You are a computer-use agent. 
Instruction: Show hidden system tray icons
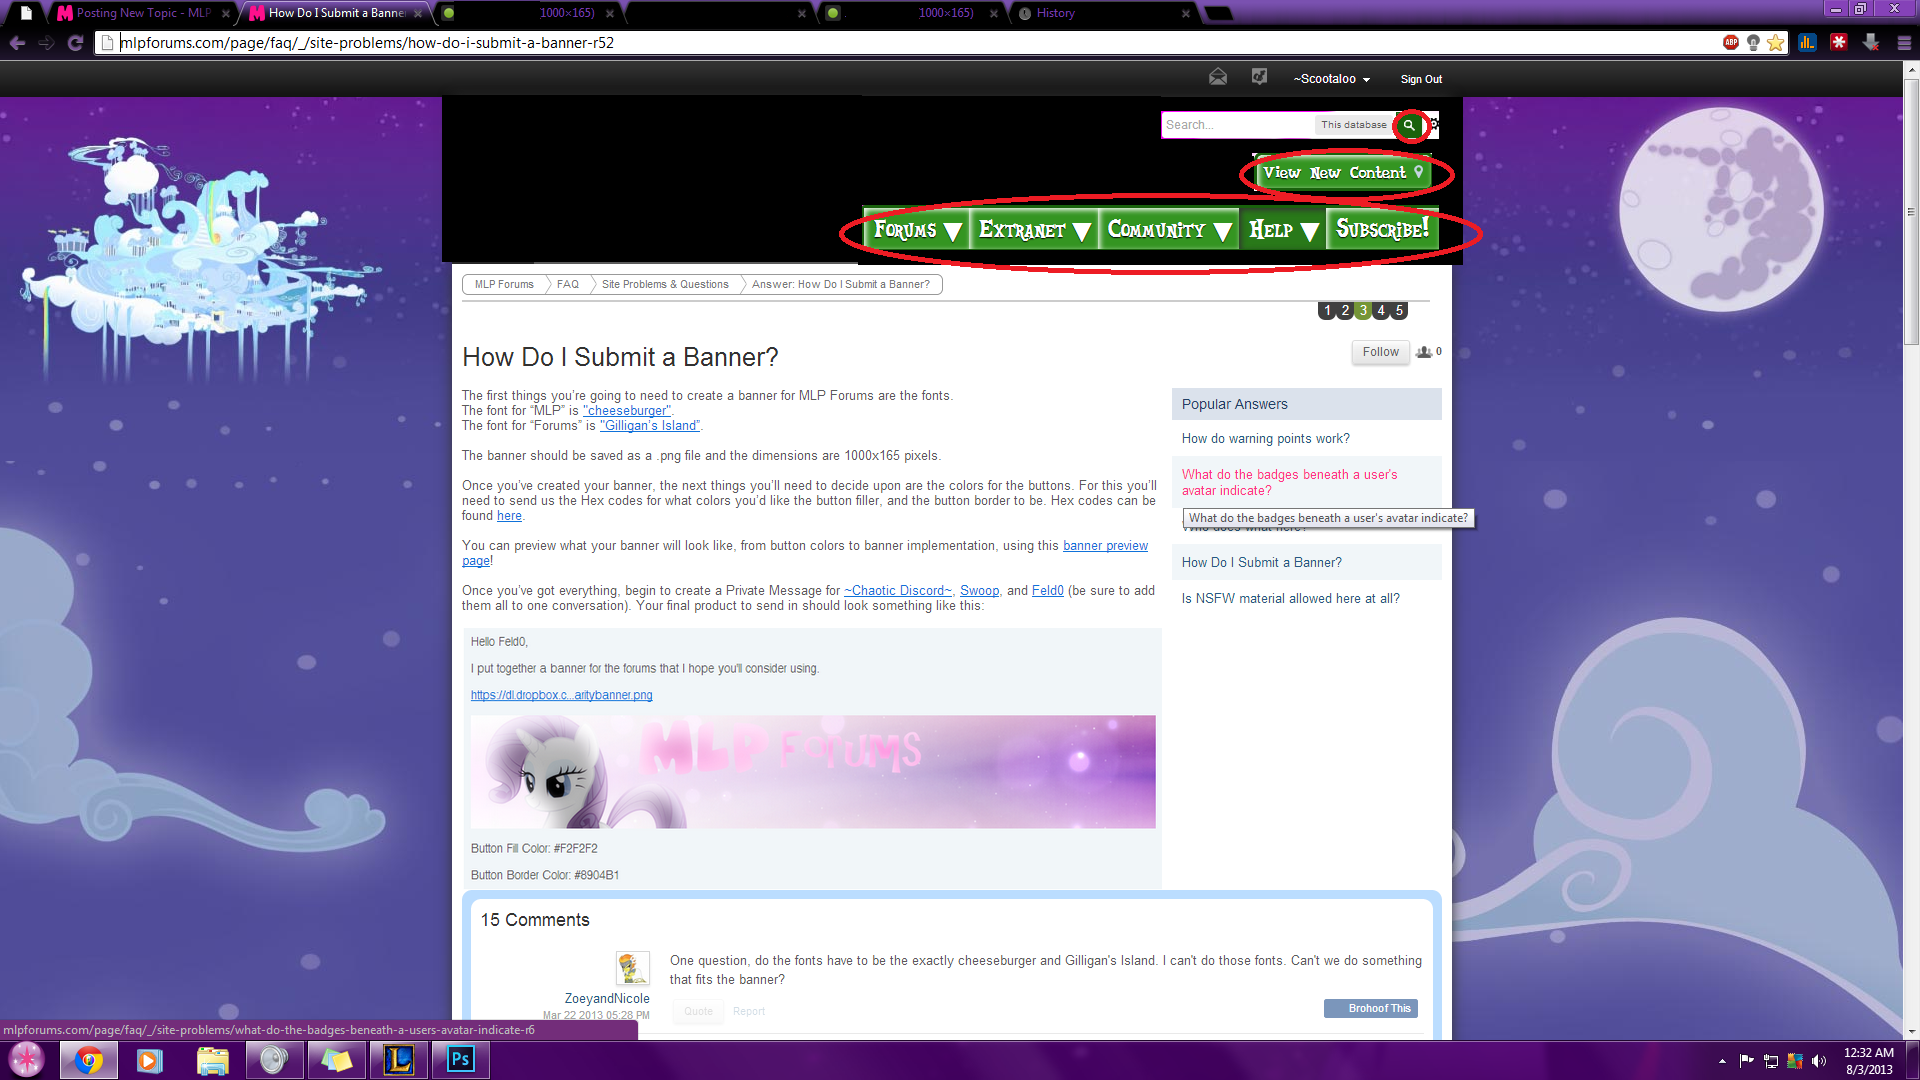[1722, 1061]
